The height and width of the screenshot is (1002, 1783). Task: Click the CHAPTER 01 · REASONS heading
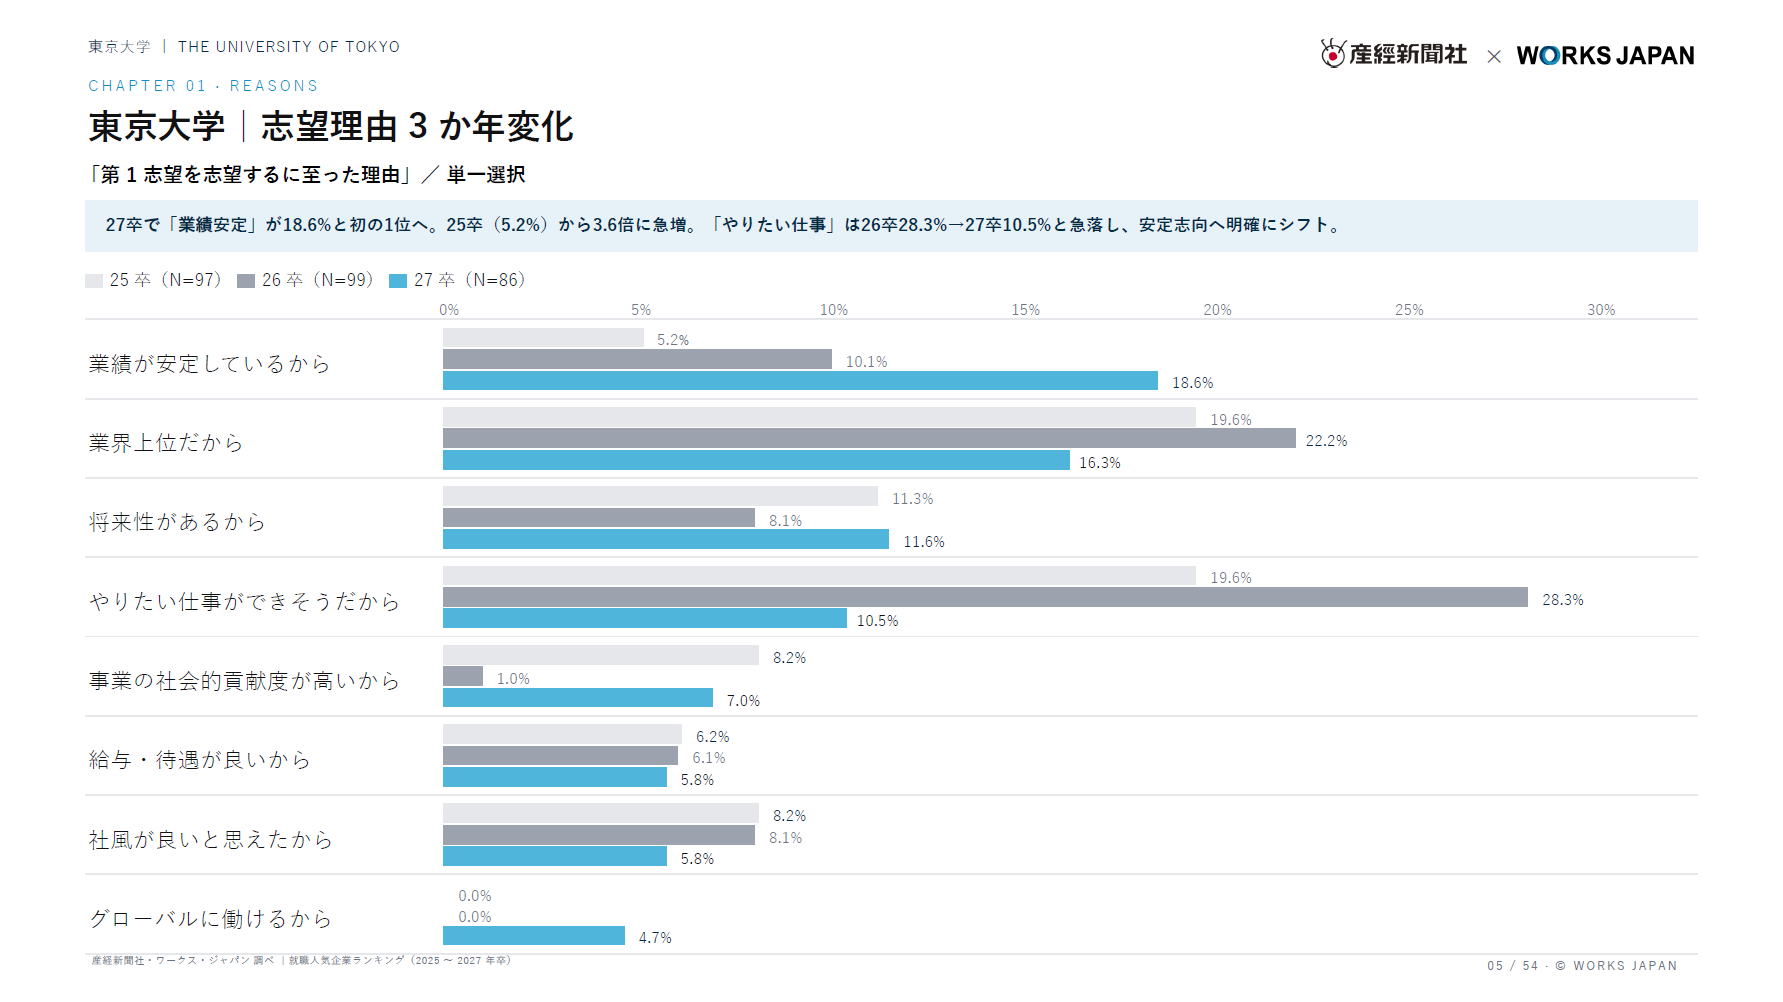point(203,86)
